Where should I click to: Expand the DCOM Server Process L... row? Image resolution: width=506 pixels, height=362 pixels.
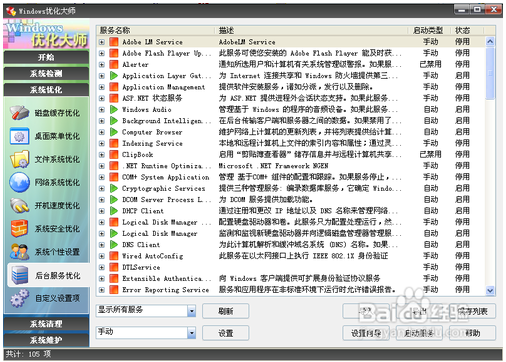tap(102, 200)
